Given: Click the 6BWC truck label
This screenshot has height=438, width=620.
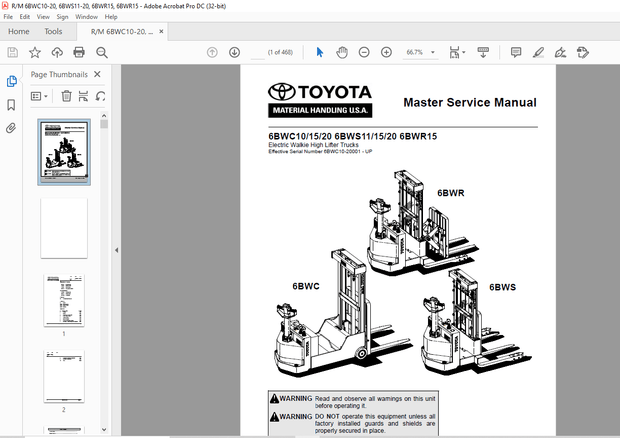Looking at the screenshot, I should (306, 286).
